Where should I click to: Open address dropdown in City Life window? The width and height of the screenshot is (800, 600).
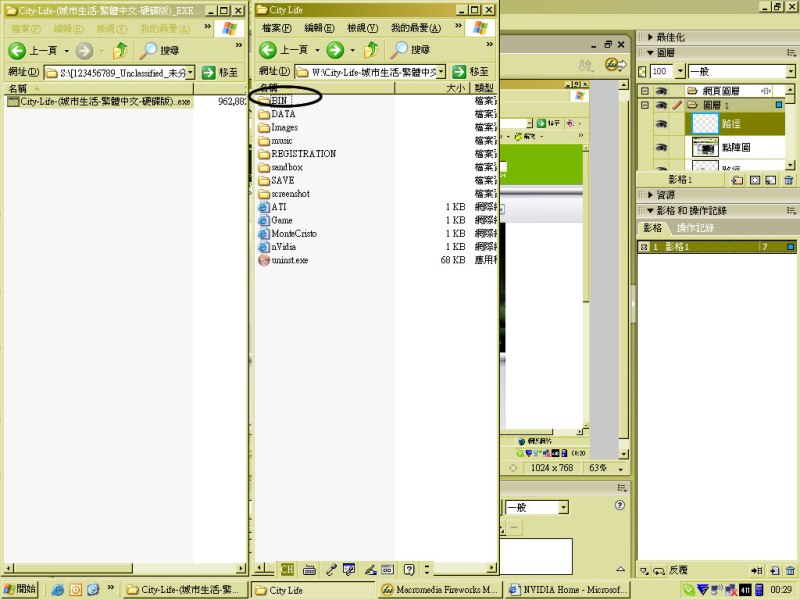coord(441,72)
